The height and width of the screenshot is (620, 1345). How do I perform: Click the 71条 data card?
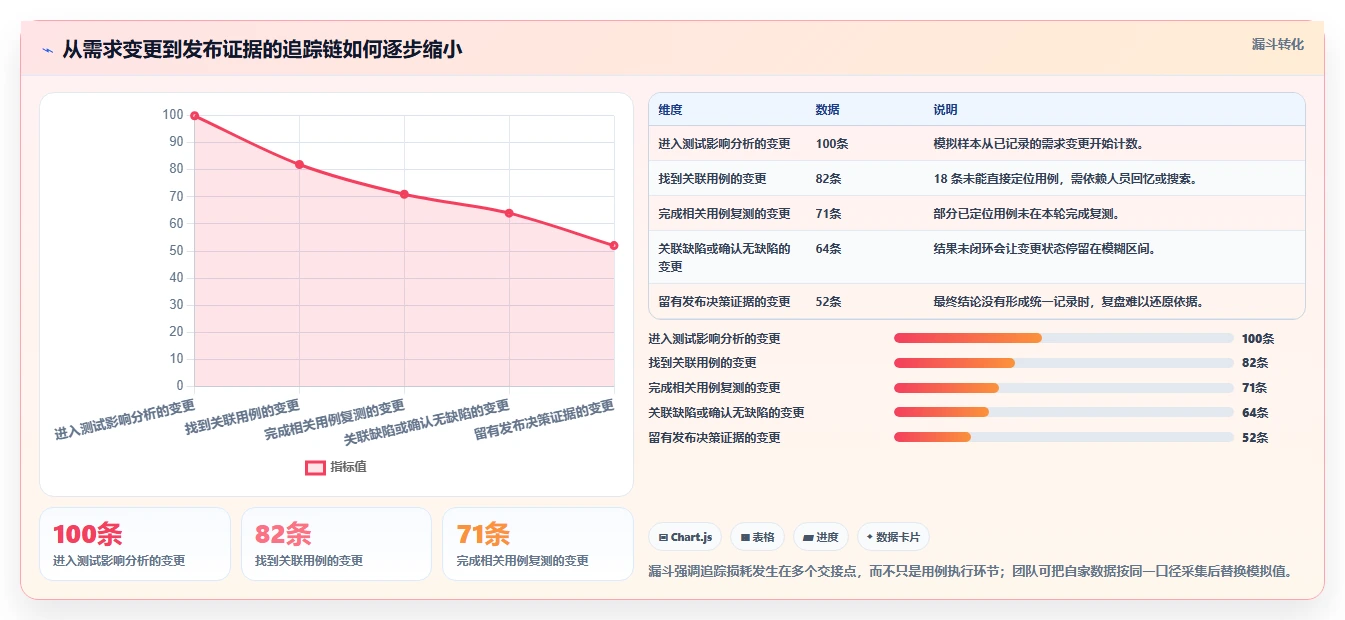click(538, 544)
